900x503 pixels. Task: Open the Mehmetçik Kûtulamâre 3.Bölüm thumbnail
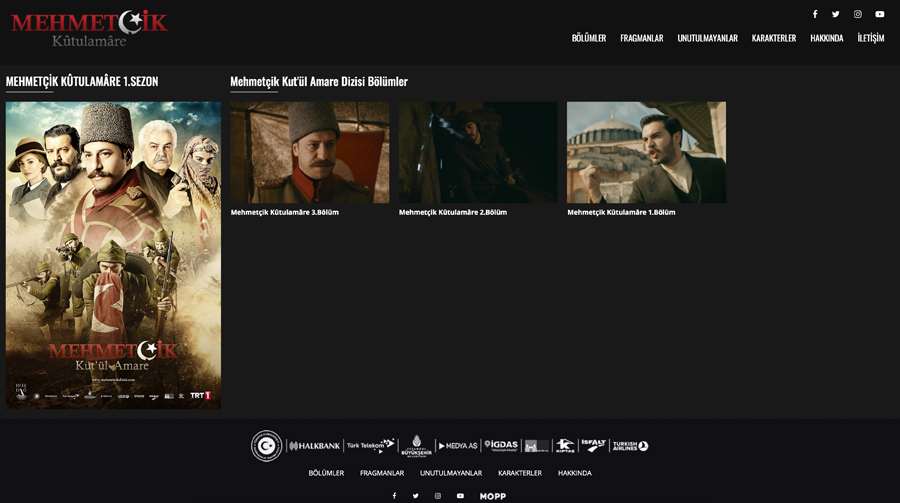click(310, 152)
